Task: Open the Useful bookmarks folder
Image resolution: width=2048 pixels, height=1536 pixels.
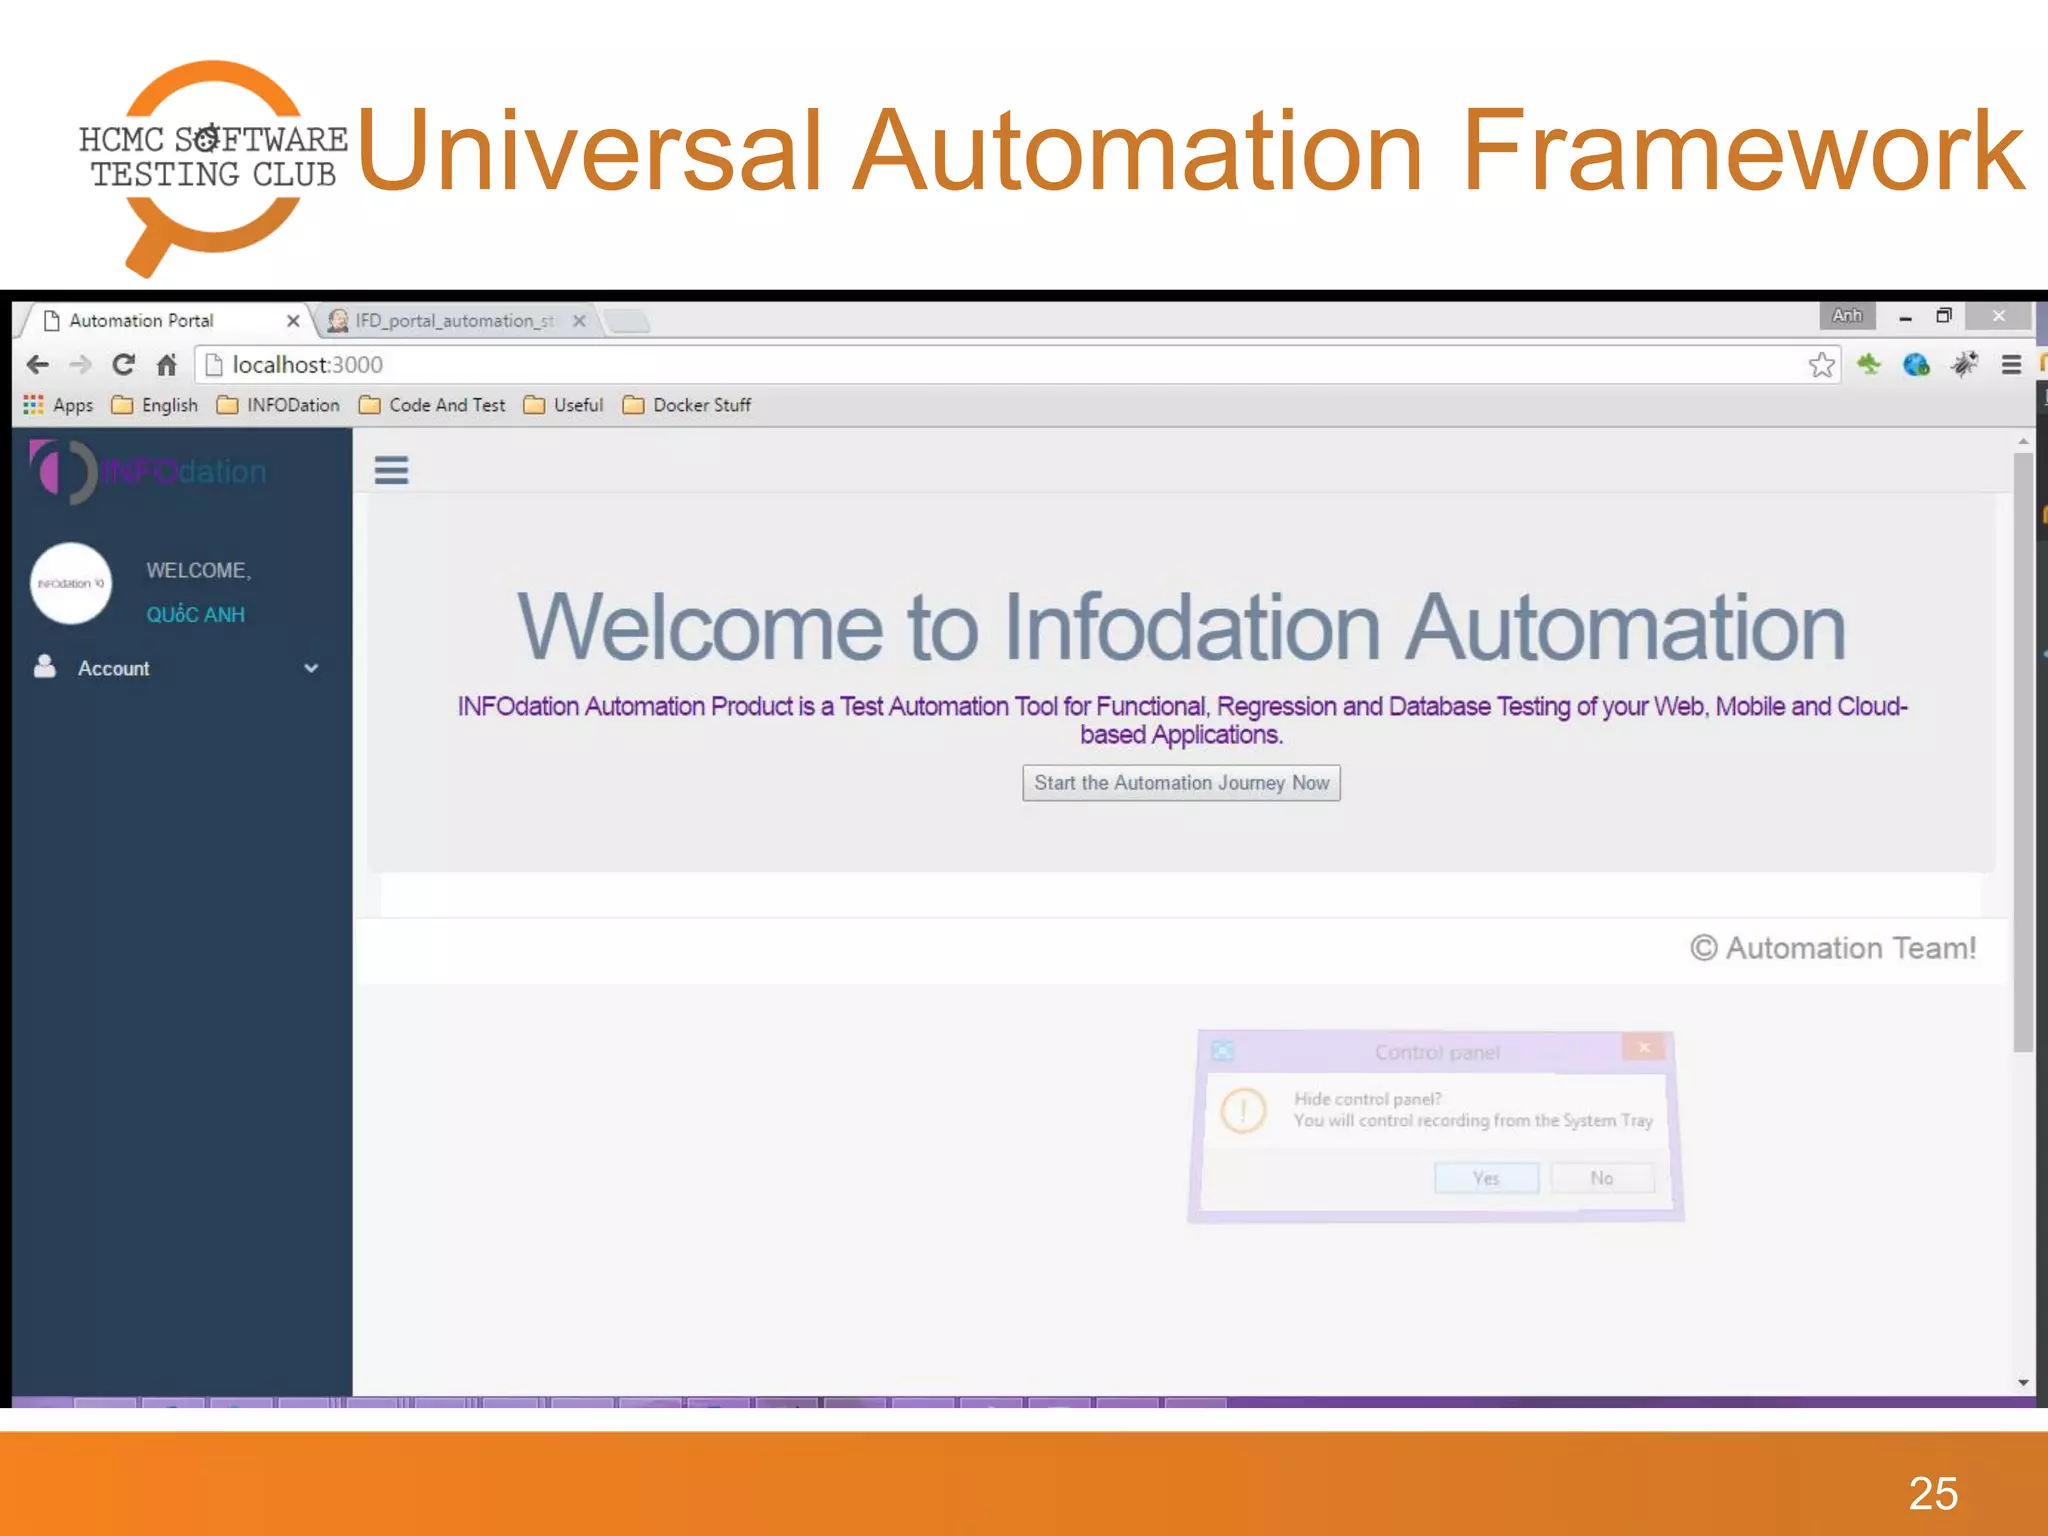Action: point(564,405)
